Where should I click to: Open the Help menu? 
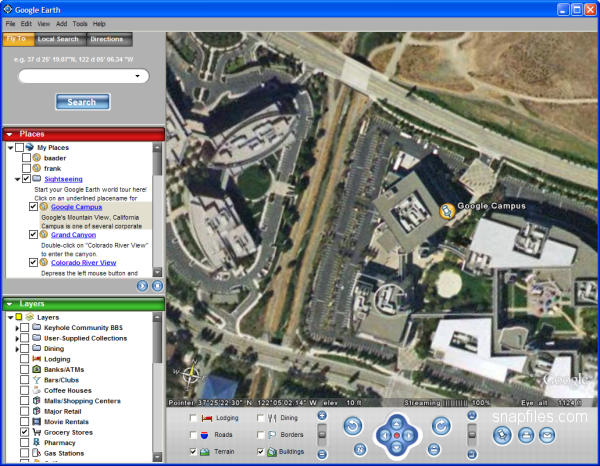click(99, 24)
